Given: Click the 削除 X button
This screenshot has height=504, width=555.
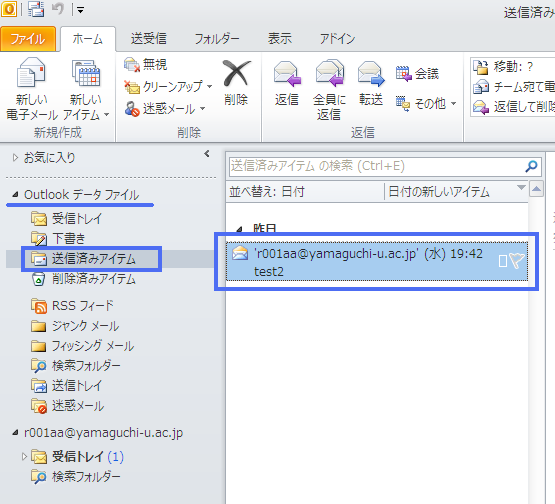Looking at the screenshot, I should (x=236, y=83).
